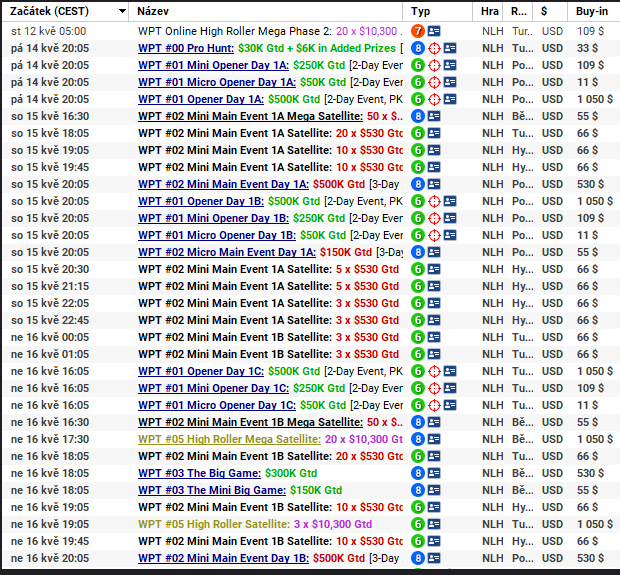Viewport: 620px width, 575px height.
Task: Click the truncated R... column header
Action: [x=518, y=11]
